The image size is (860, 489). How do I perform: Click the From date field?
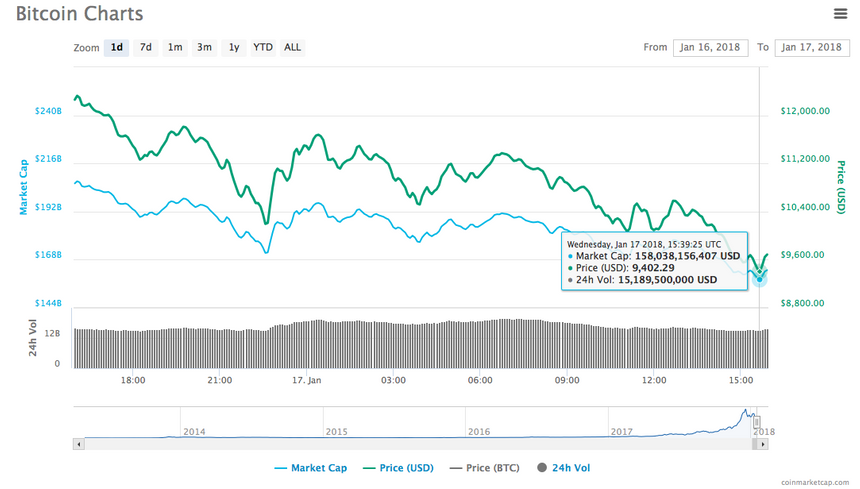coord(710,47)
